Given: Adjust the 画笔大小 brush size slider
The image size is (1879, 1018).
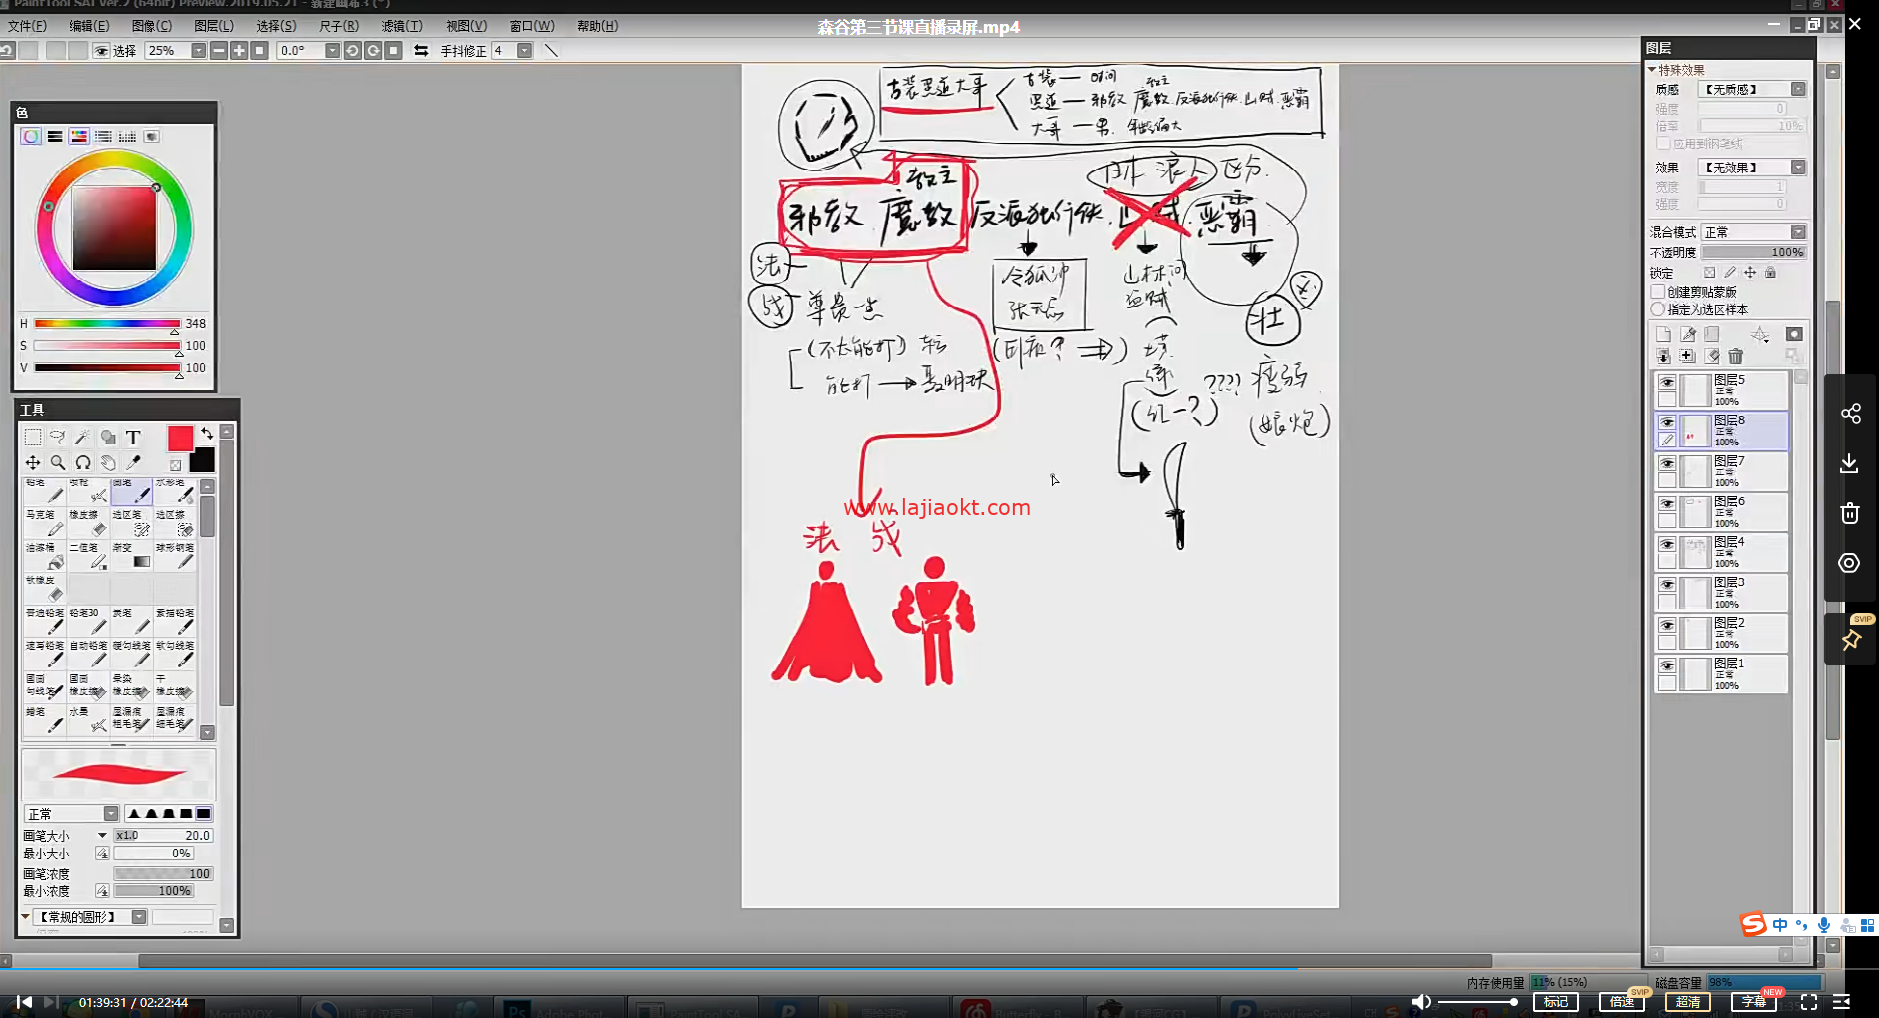Looking at the screenshot, I should tap(163, 836).
